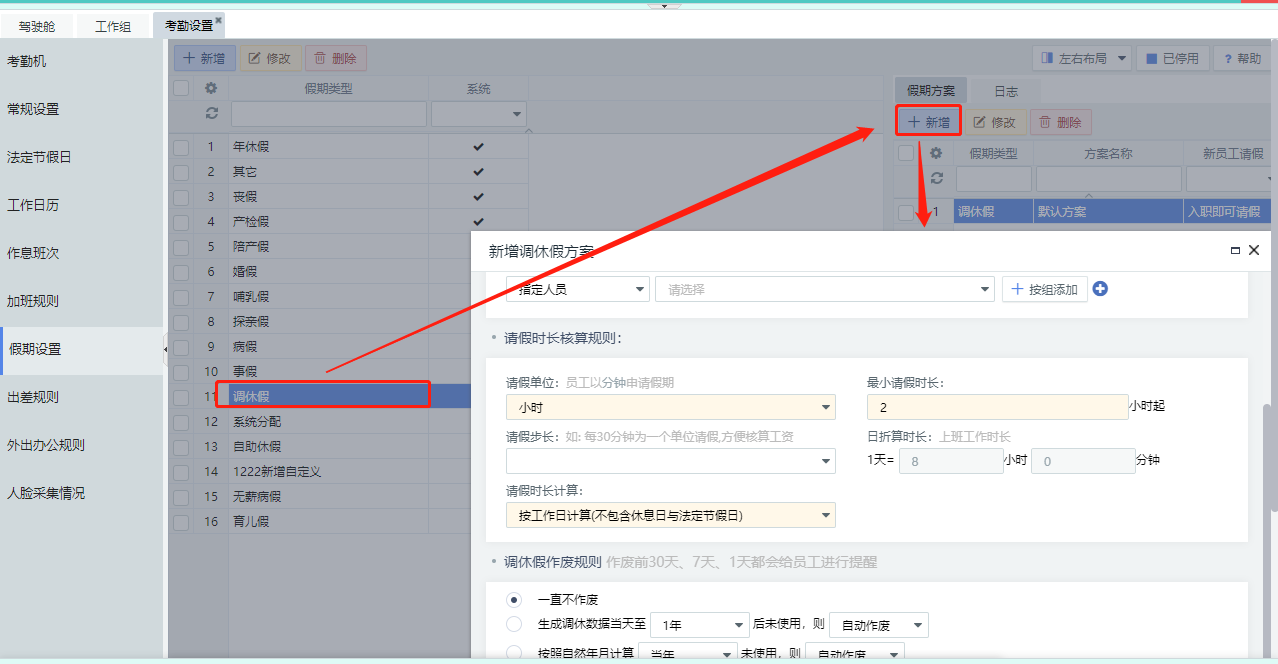Open the 自动作废 dropdown after 后未使用
Screen dimensions: 1278x664
(x=879, y=625)
